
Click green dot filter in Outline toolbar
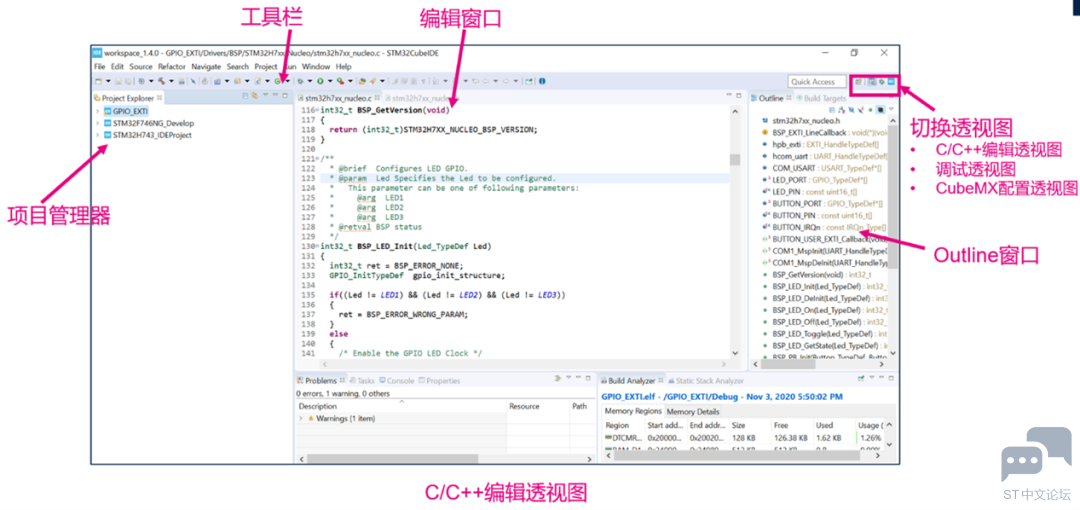(871, 110)
